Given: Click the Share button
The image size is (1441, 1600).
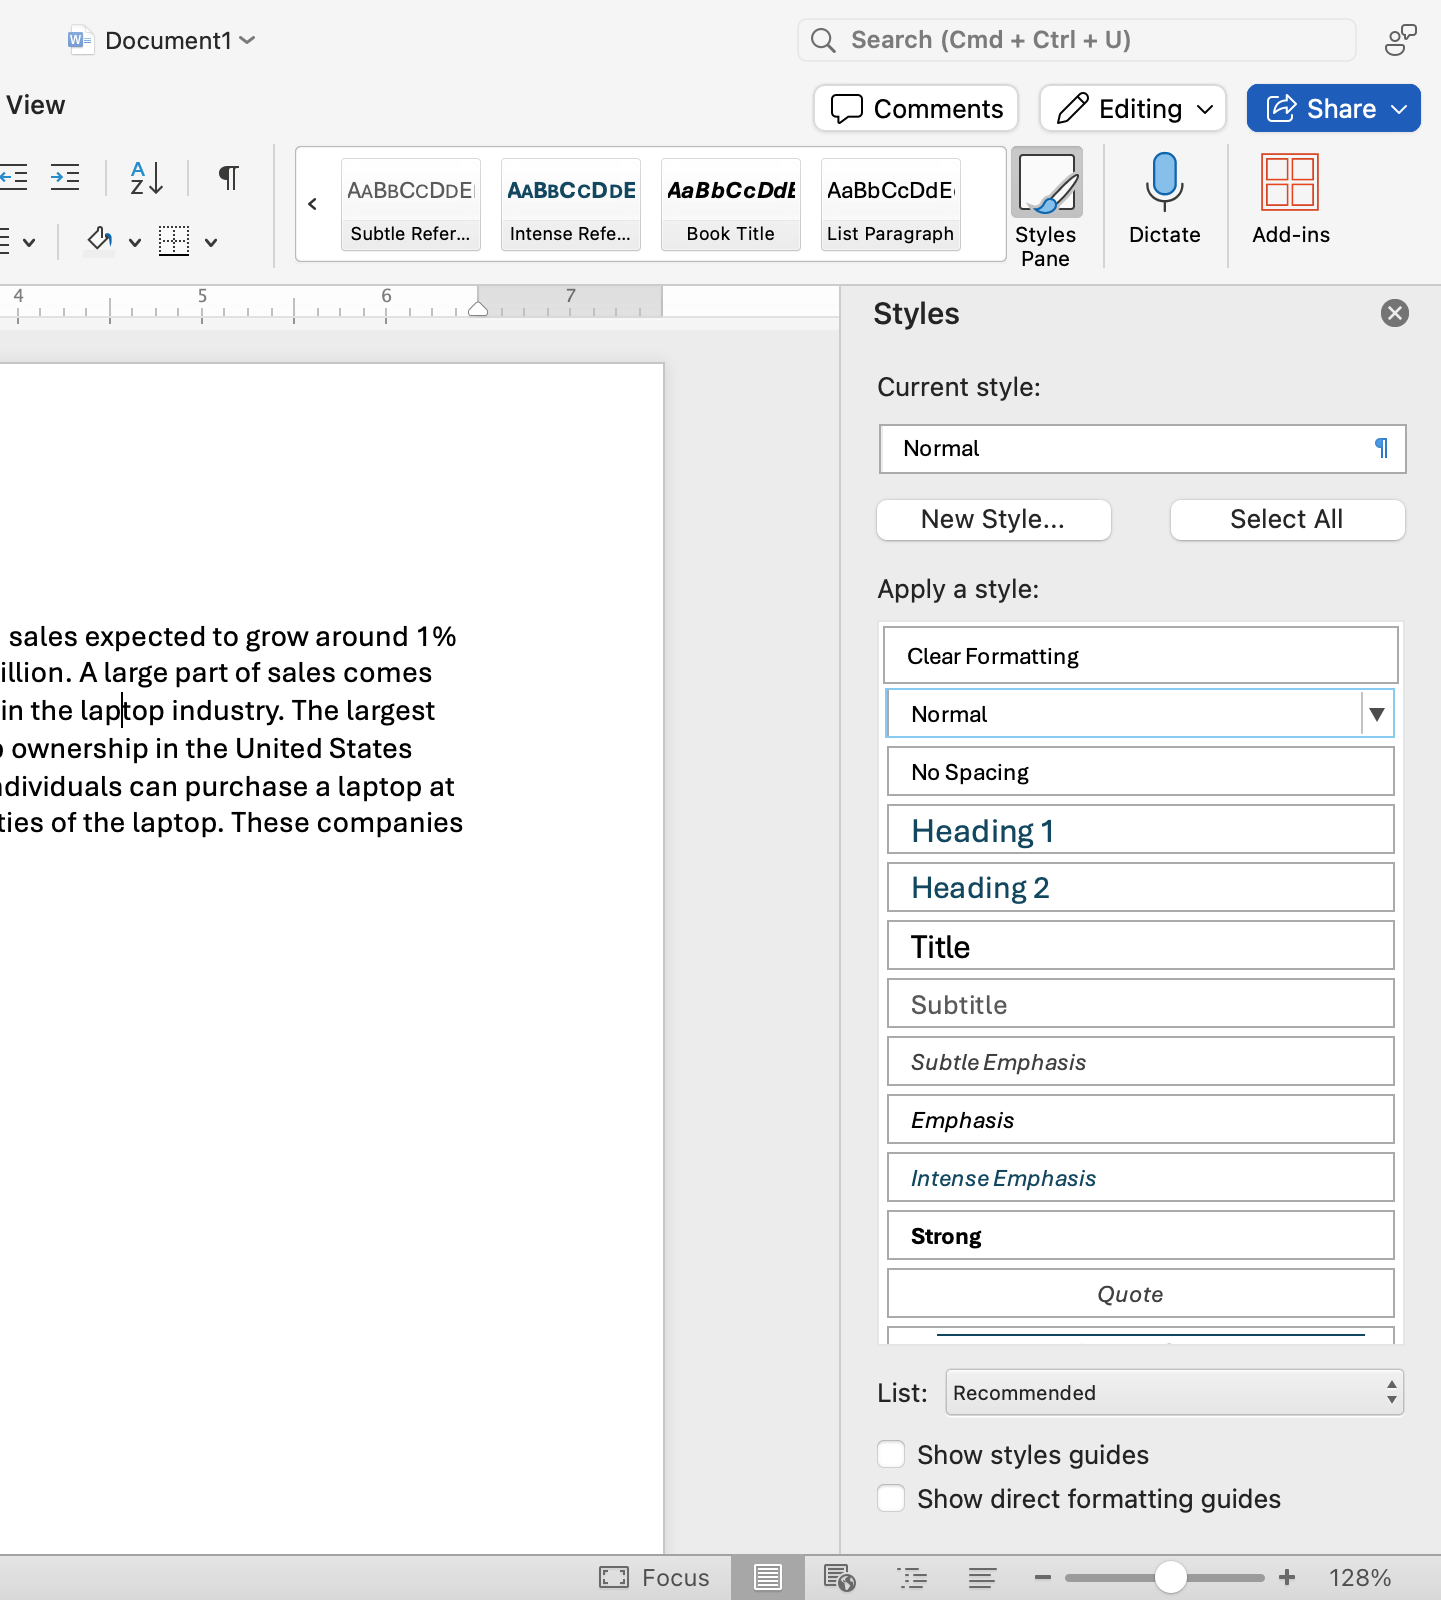Looking at the screenshot, I should pyautogui.click(x=1334, y=108).
